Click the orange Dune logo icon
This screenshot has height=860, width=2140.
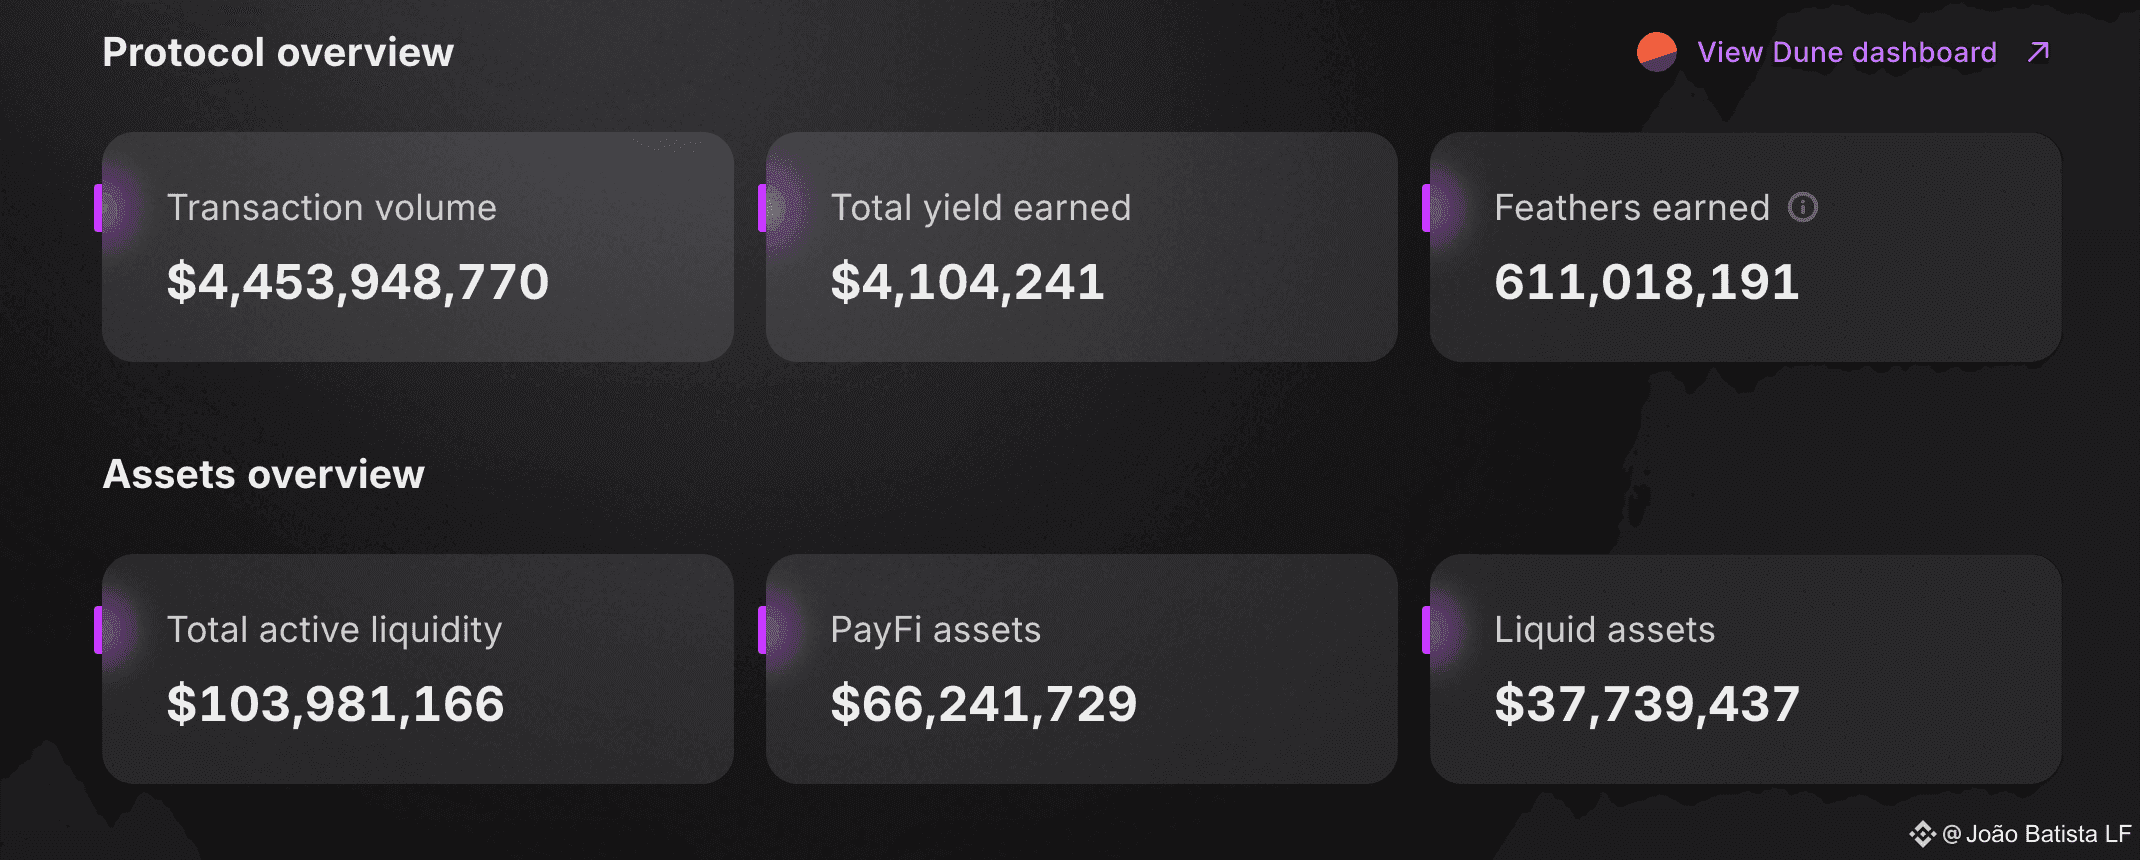coord(1656,52)
